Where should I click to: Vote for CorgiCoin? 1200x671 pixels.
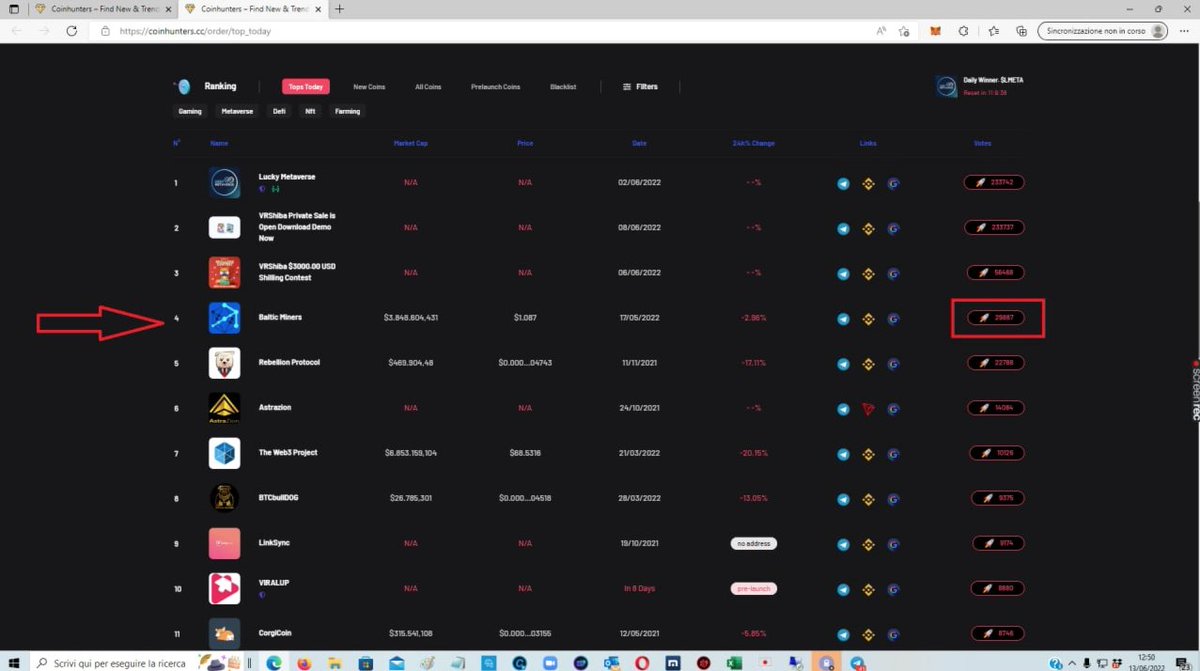pos(998,633)
